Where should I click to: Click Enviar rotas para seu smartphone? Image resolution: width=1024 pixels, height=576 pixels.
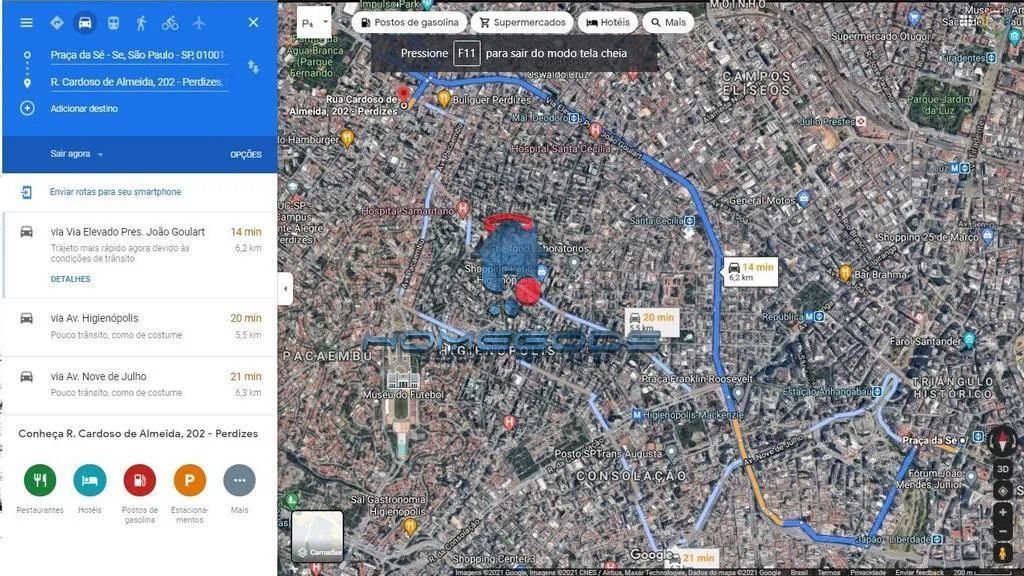point(116,192)
